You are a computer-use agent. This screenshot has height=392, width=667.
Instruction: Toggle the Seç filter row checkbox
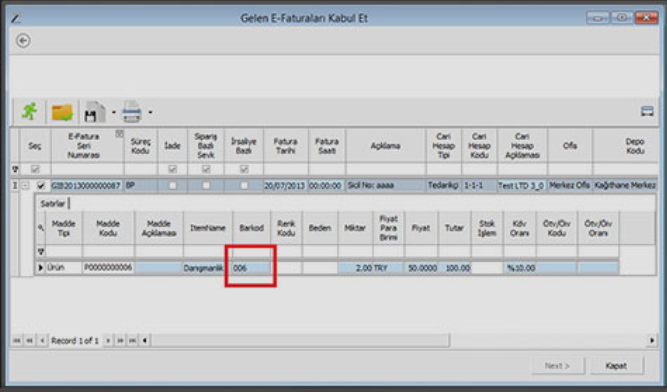point(35,169)
